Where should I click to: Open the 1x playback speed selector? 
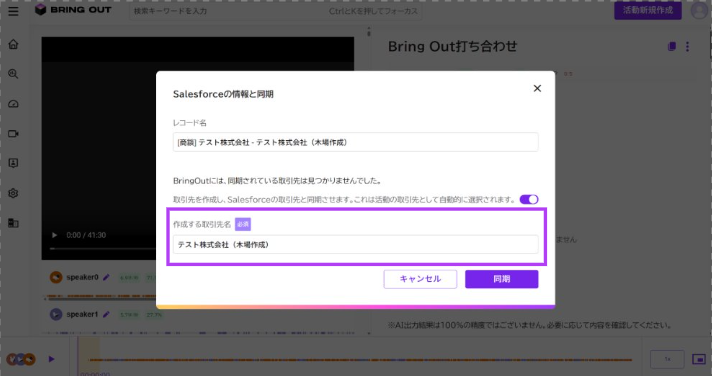pyautogui.click(x=667, y=359)
